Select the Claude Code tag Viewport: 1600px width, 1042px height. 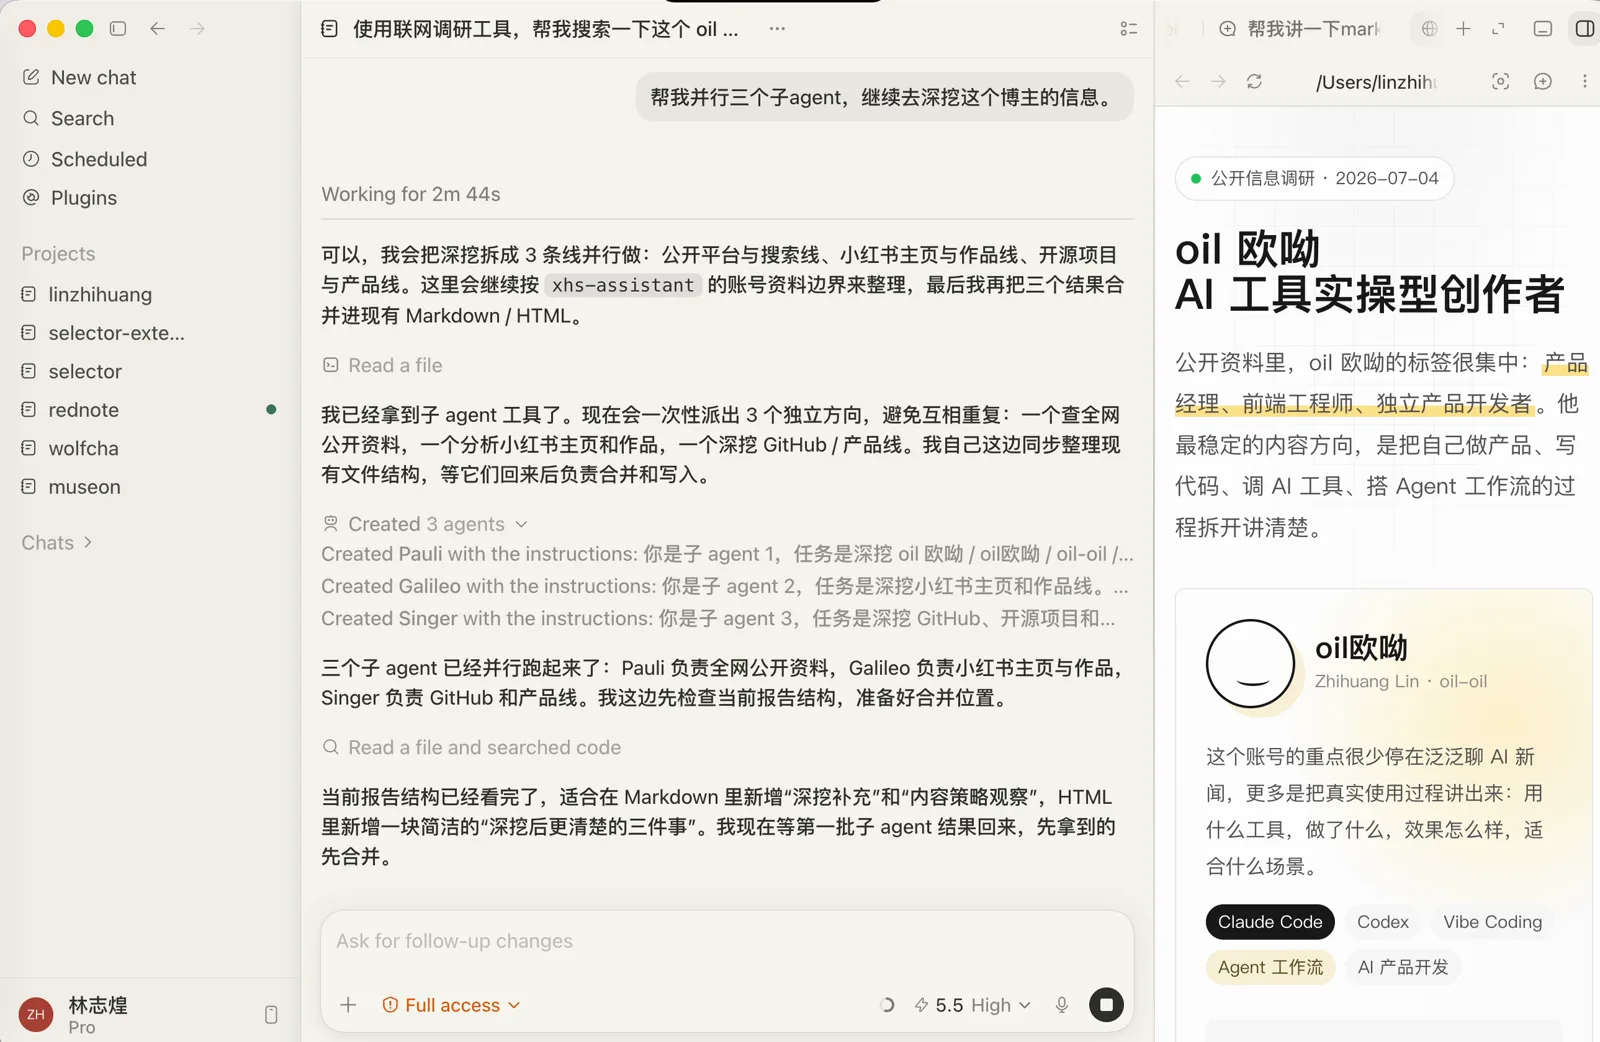(1270, 922)
